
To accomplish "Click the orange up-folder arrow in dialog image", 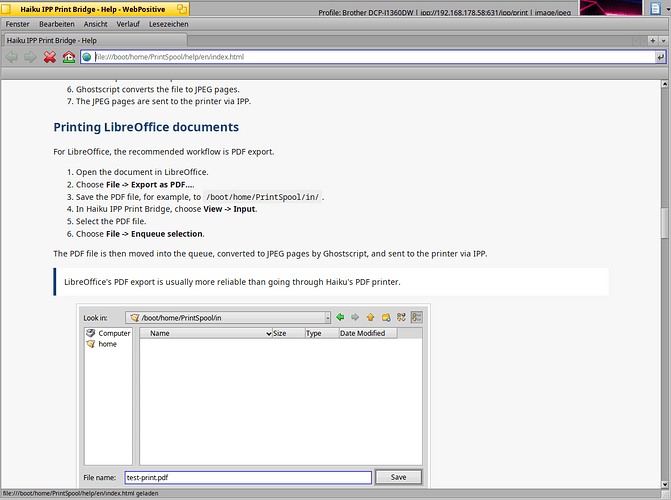I will 370,317.
